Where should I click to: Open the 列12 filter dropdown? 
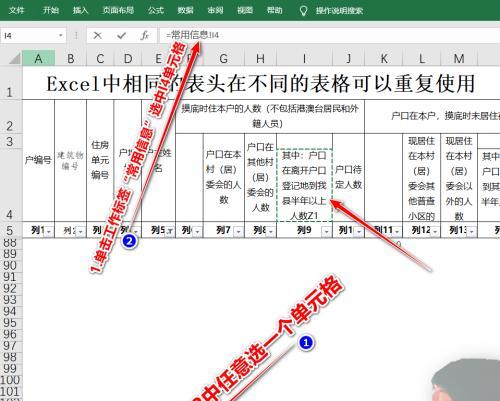point(434,231)
